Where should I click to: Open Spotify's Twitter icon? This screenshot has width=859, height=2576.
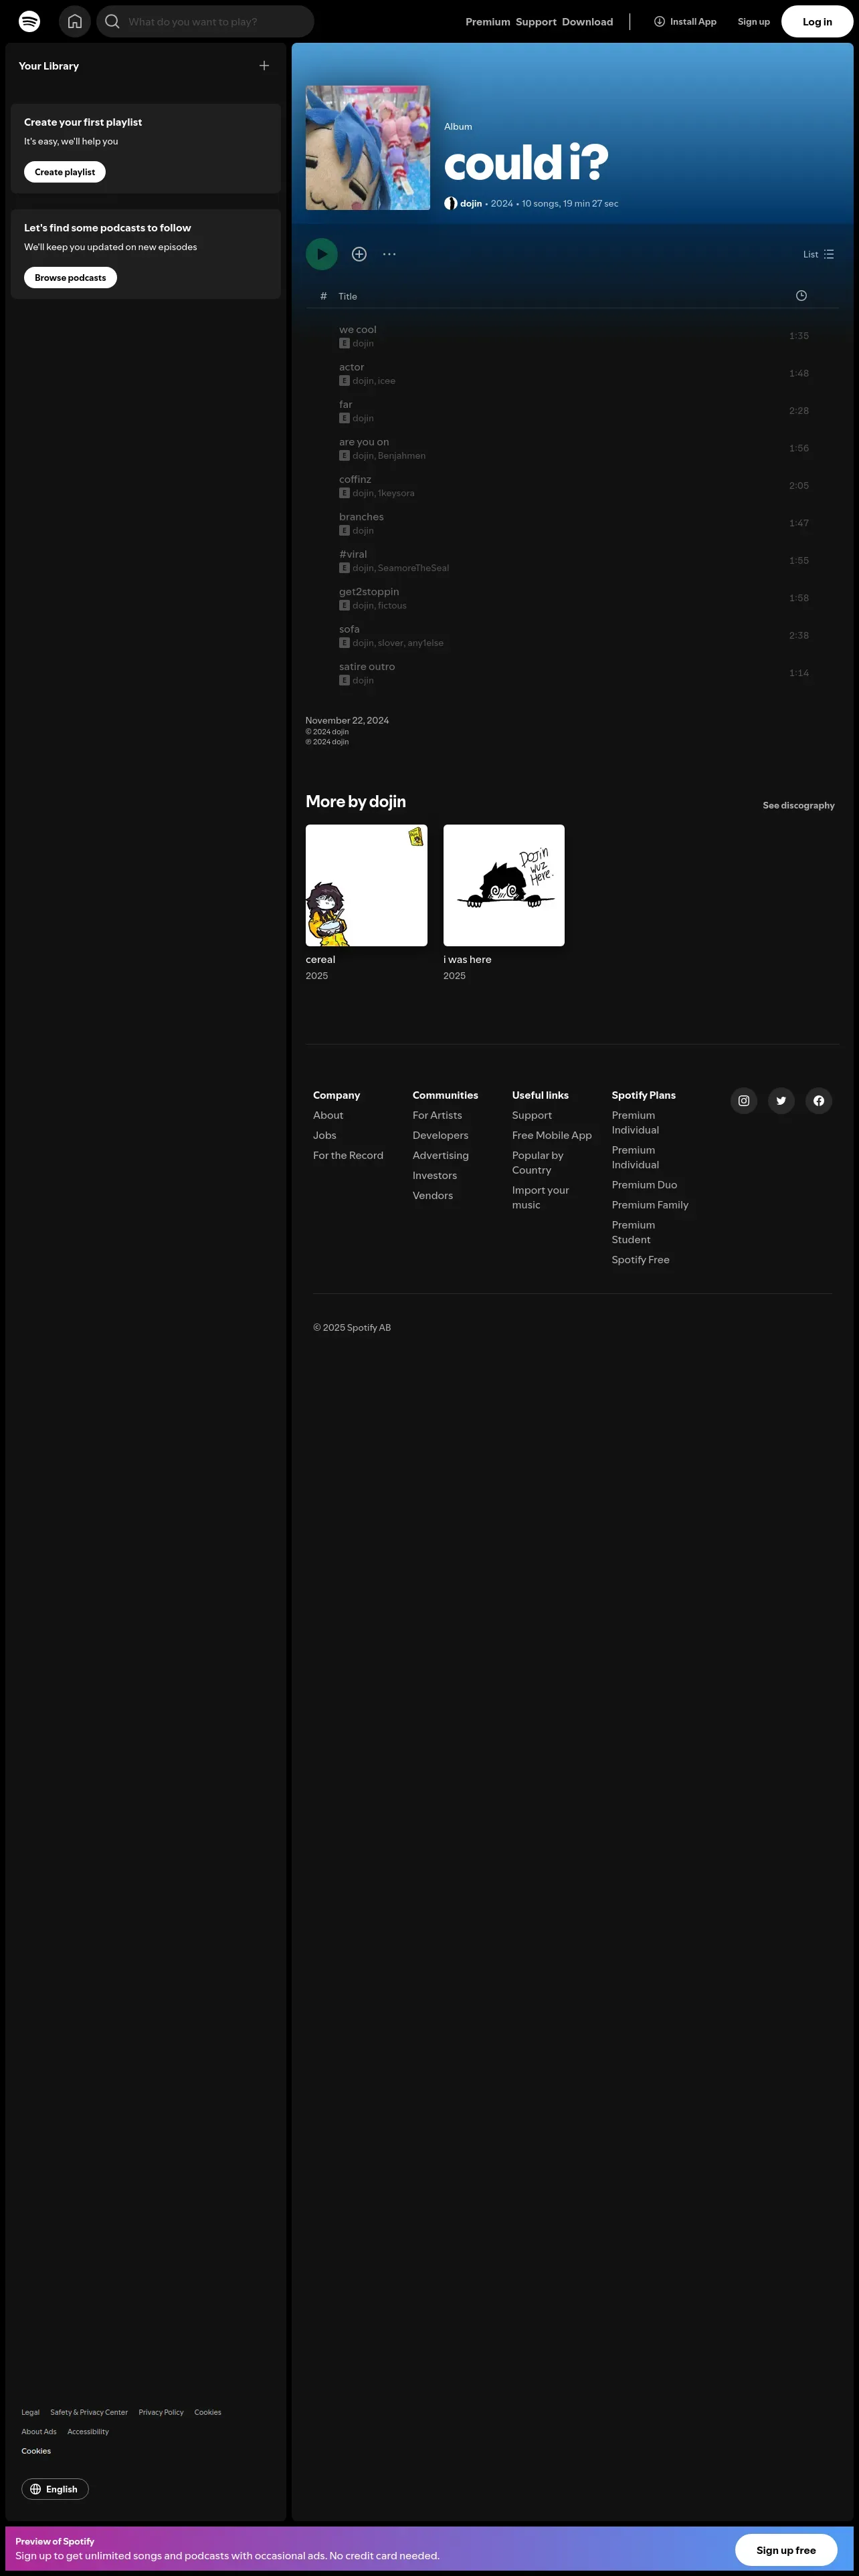pos(781,1100)
